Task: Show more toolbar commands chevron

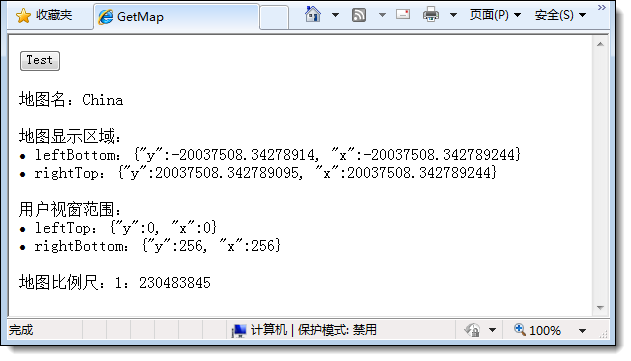Action: [x=602, y=7]
